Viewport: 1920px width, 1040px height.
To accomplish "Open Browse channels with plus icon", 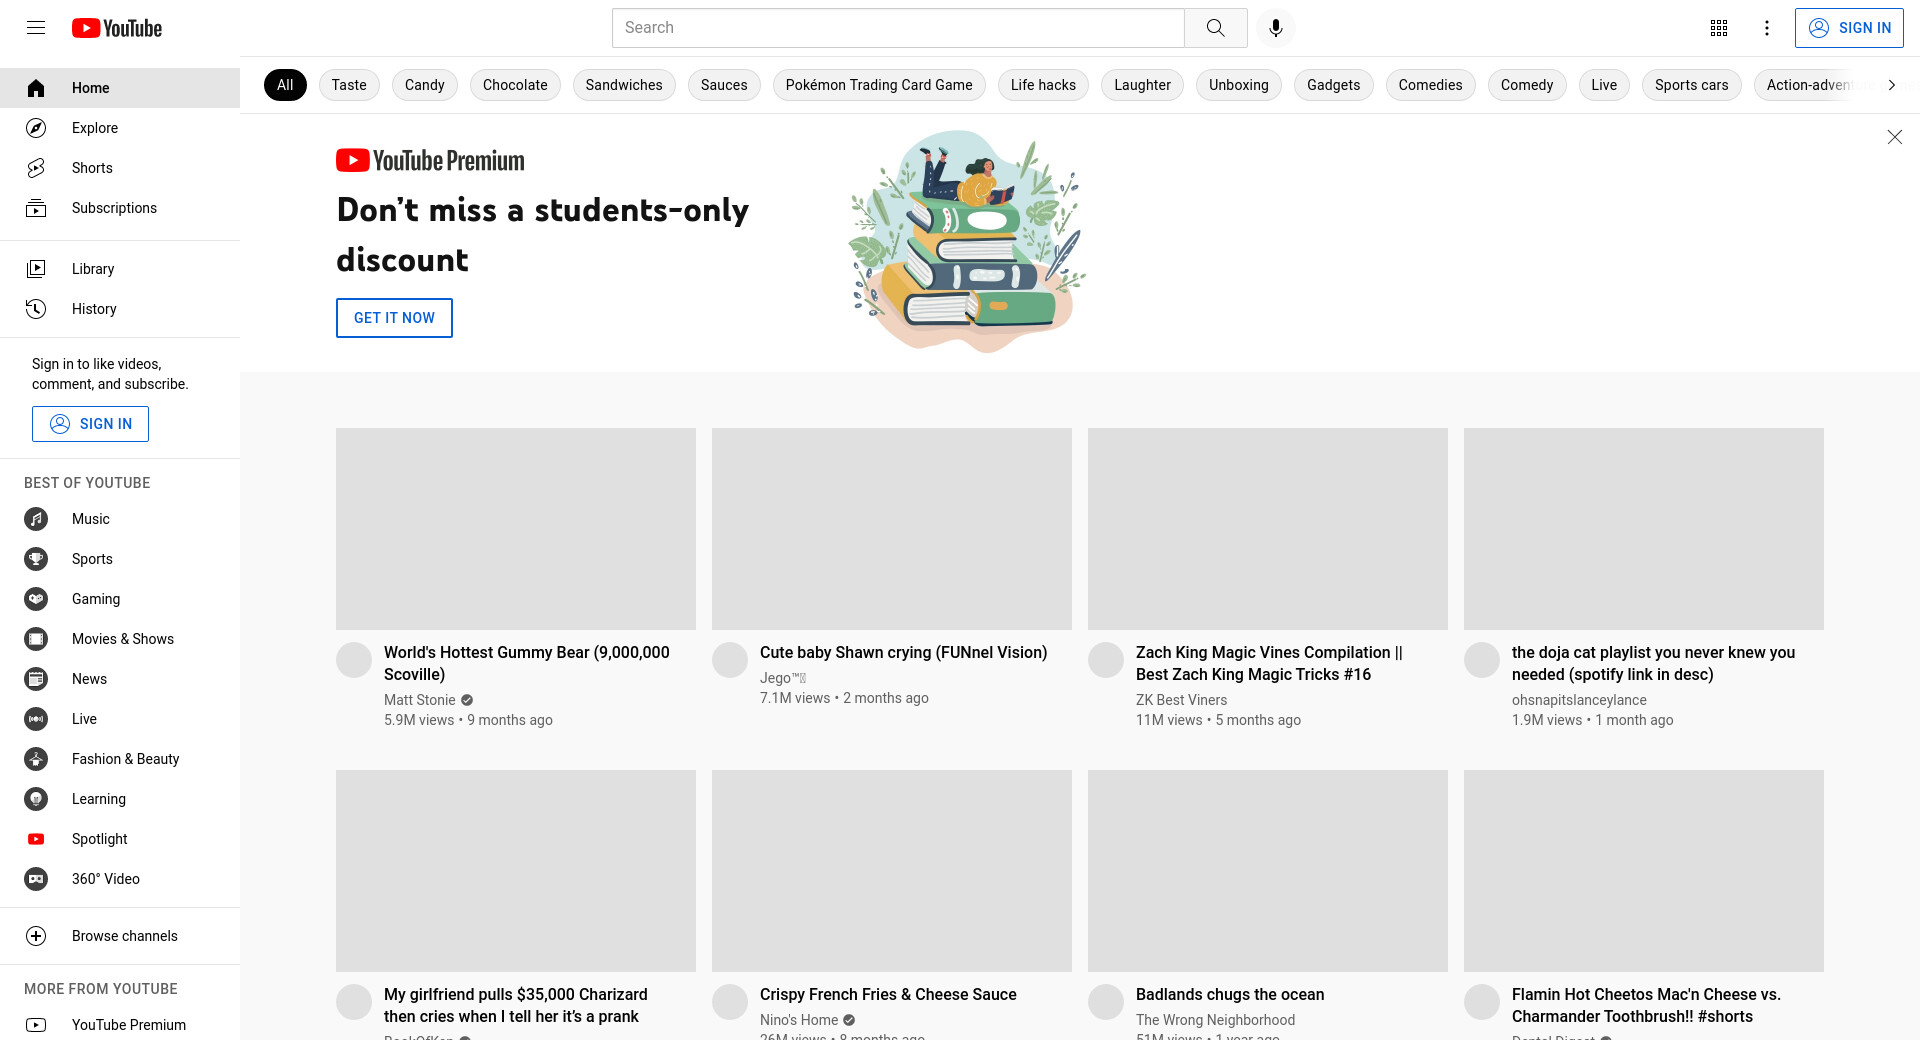I will click(120, 936).
